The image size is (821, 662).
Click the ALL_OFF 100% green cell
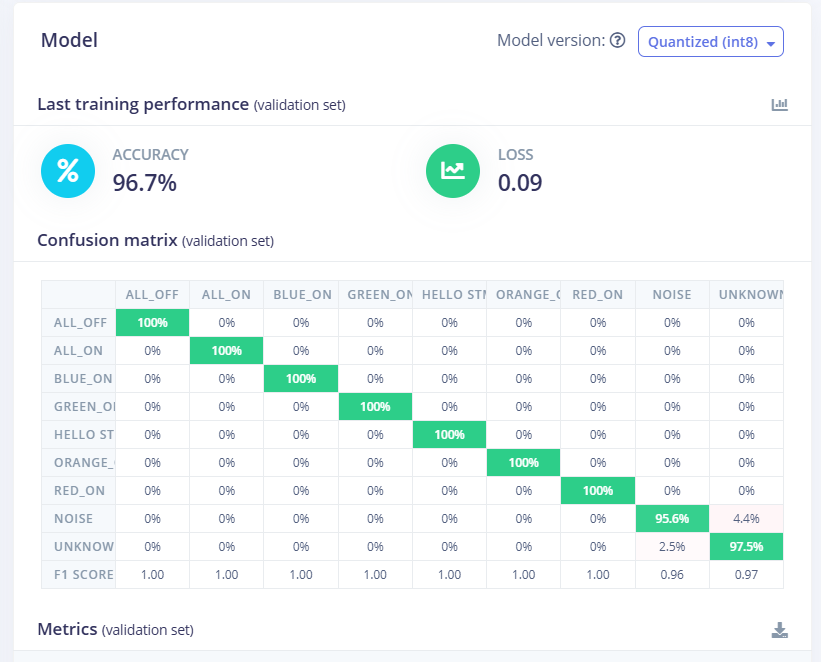(x=152, y=323)
